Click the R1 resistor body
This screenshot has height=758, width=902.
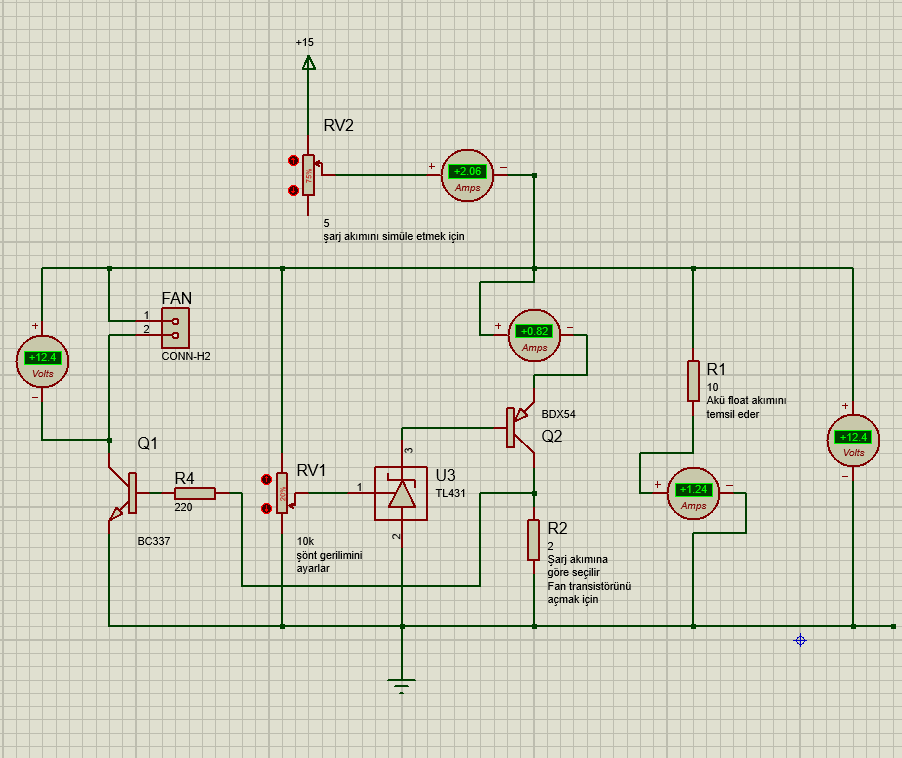[x=693, y=381]
